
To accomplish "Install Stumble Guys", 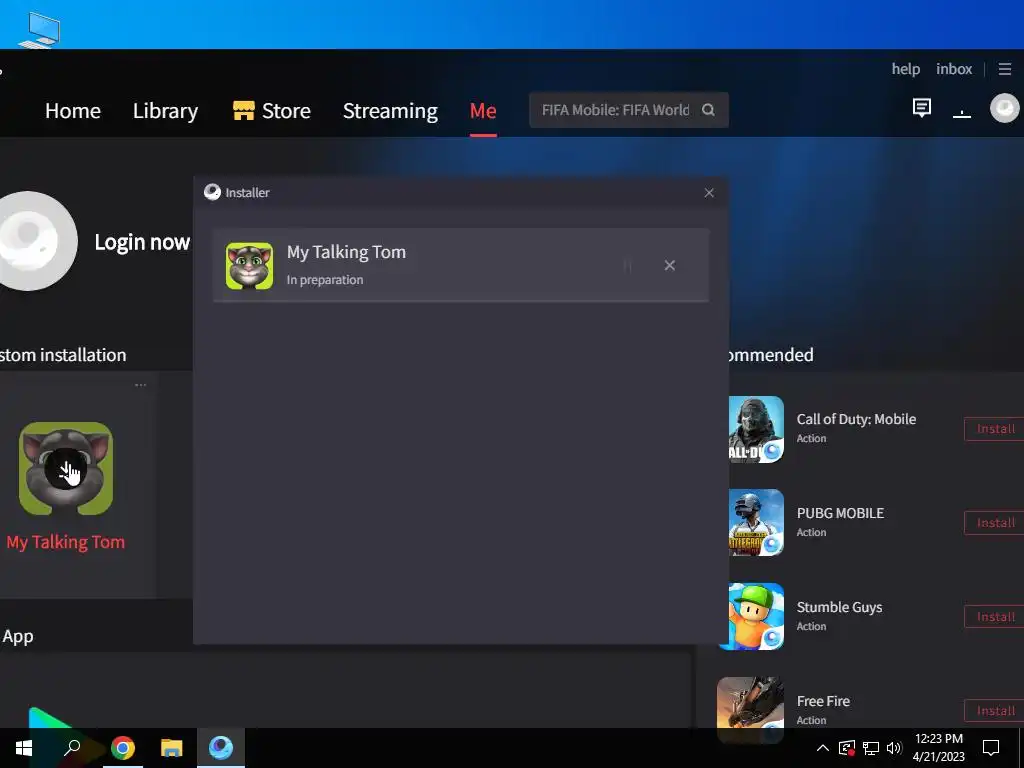I will coord(995,617).
